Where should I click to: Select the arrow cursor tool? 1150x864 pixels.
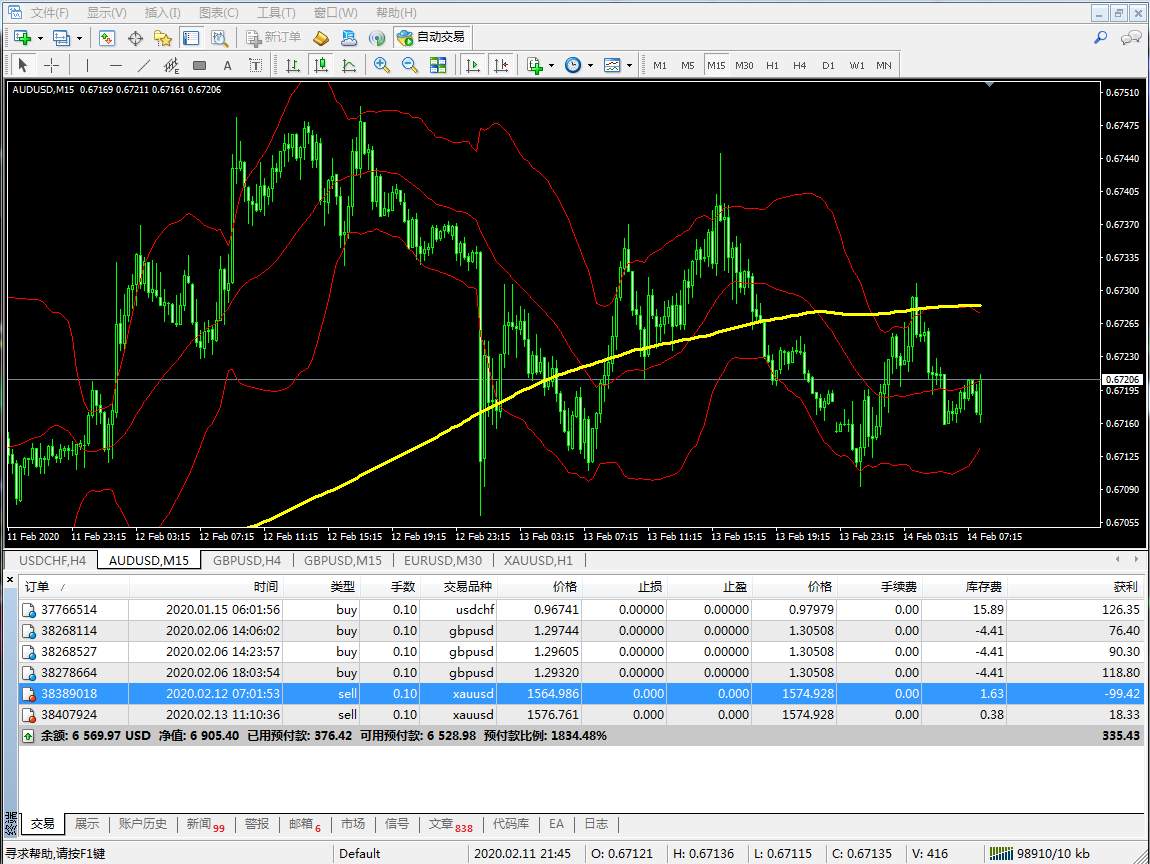click(x=23, y=65)
